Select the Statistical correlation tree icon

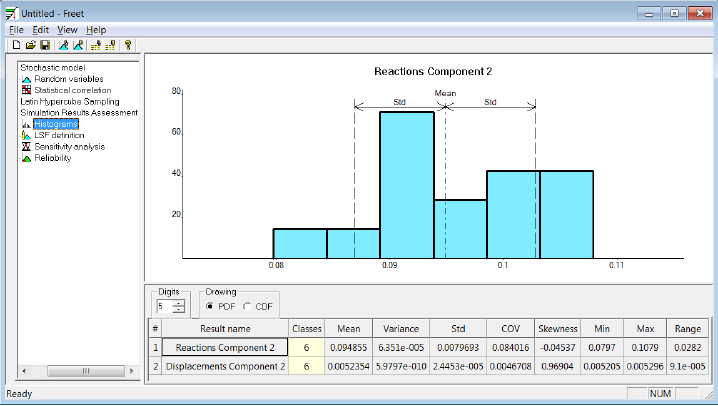point(26,90)
